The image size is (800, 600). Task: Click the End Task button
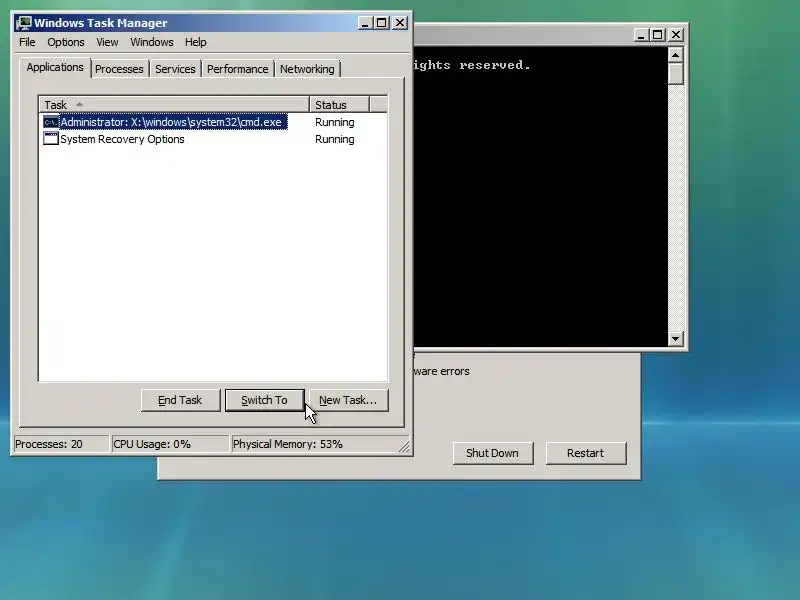coord(180,400)
